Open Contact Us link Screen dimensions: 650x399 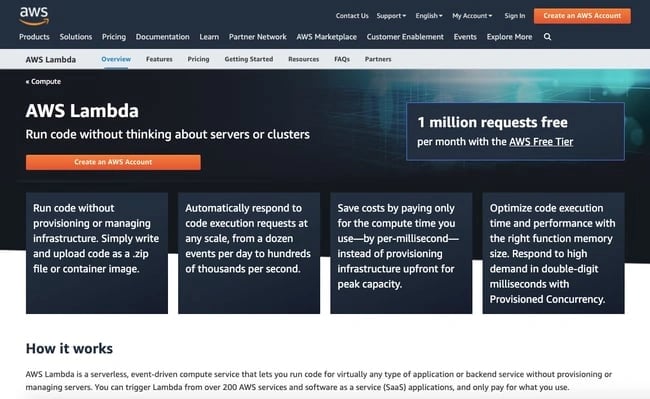pos(352,16)
